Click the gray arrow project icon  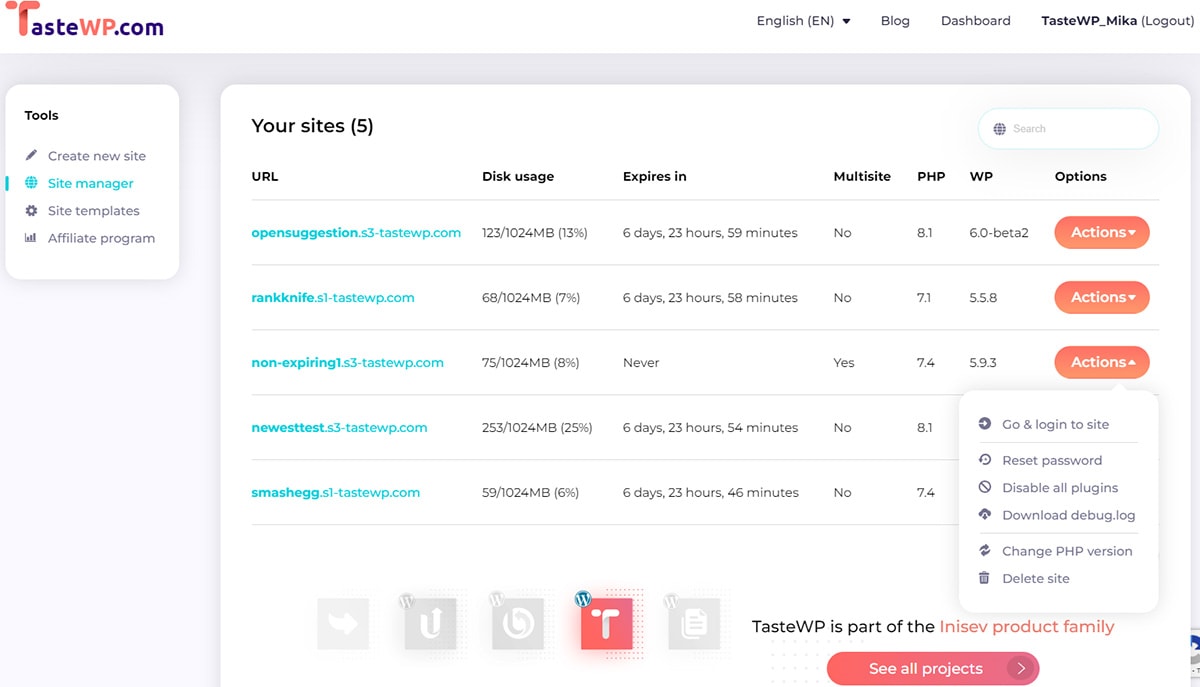coord(343,624)
